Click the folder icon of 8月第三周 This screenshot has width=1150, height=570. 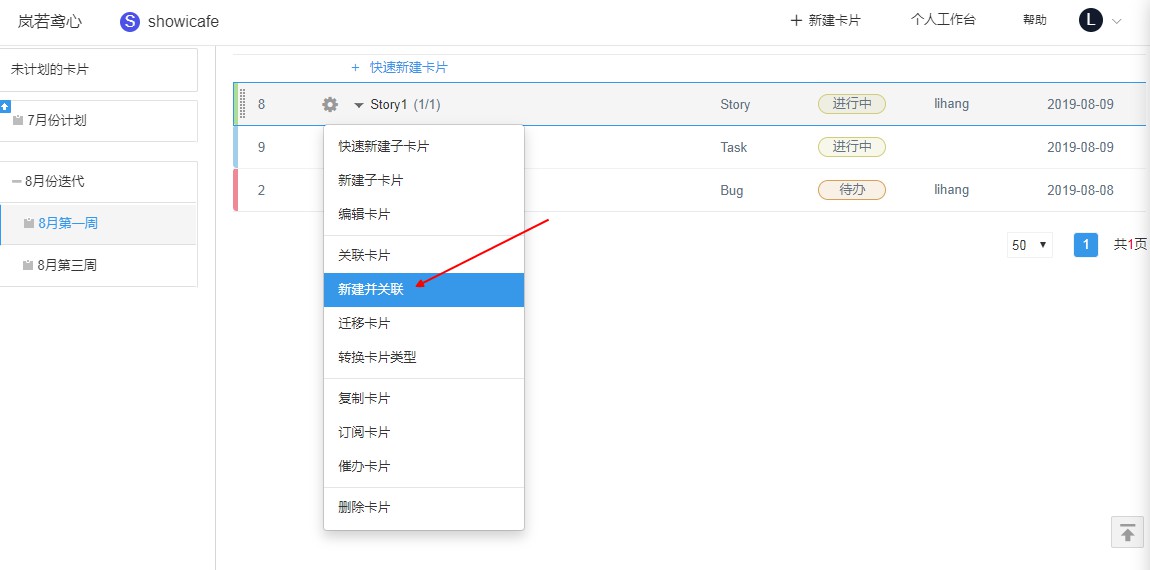(x=28, y=266)
